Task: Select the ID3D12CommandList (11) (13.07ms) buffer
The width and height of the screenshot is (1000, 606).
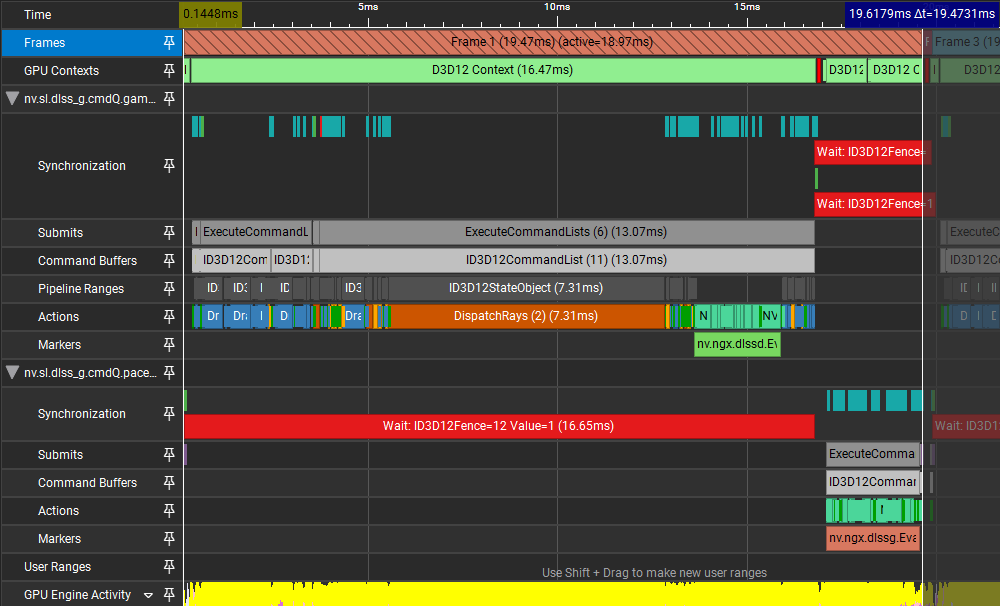Action: click(x=566, y=260)
